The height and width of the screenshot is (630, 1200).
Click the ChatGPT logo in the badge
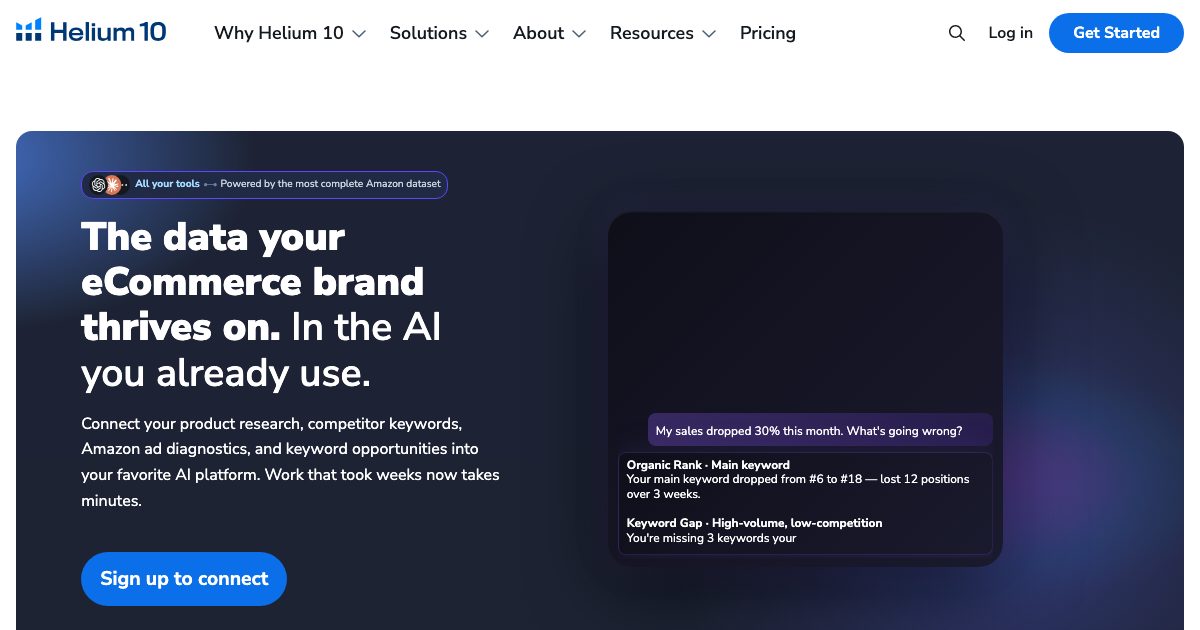pyautogui.click(x=98, y=185)
